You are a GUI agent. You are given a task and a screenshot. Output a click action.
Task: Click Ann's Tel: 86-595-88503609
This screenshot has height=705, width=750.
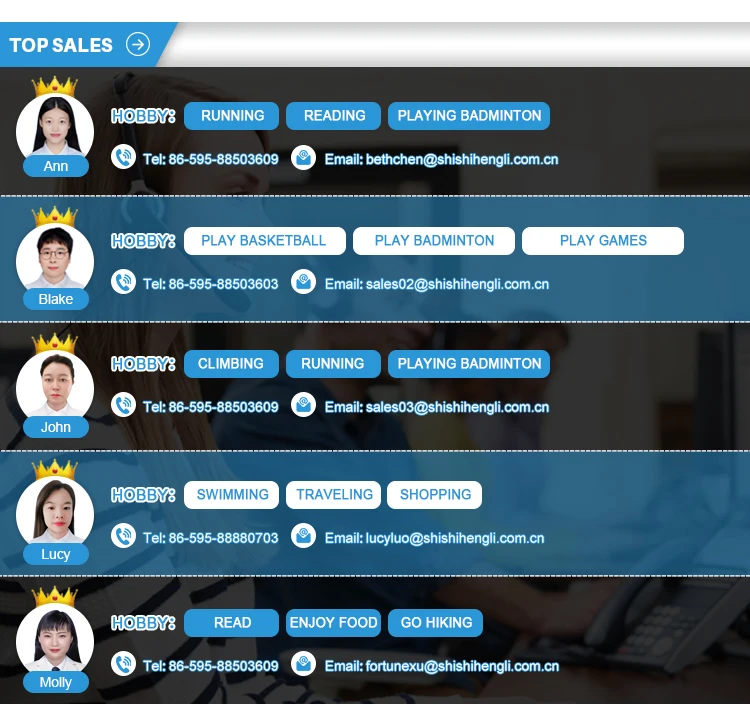[210, 159]
